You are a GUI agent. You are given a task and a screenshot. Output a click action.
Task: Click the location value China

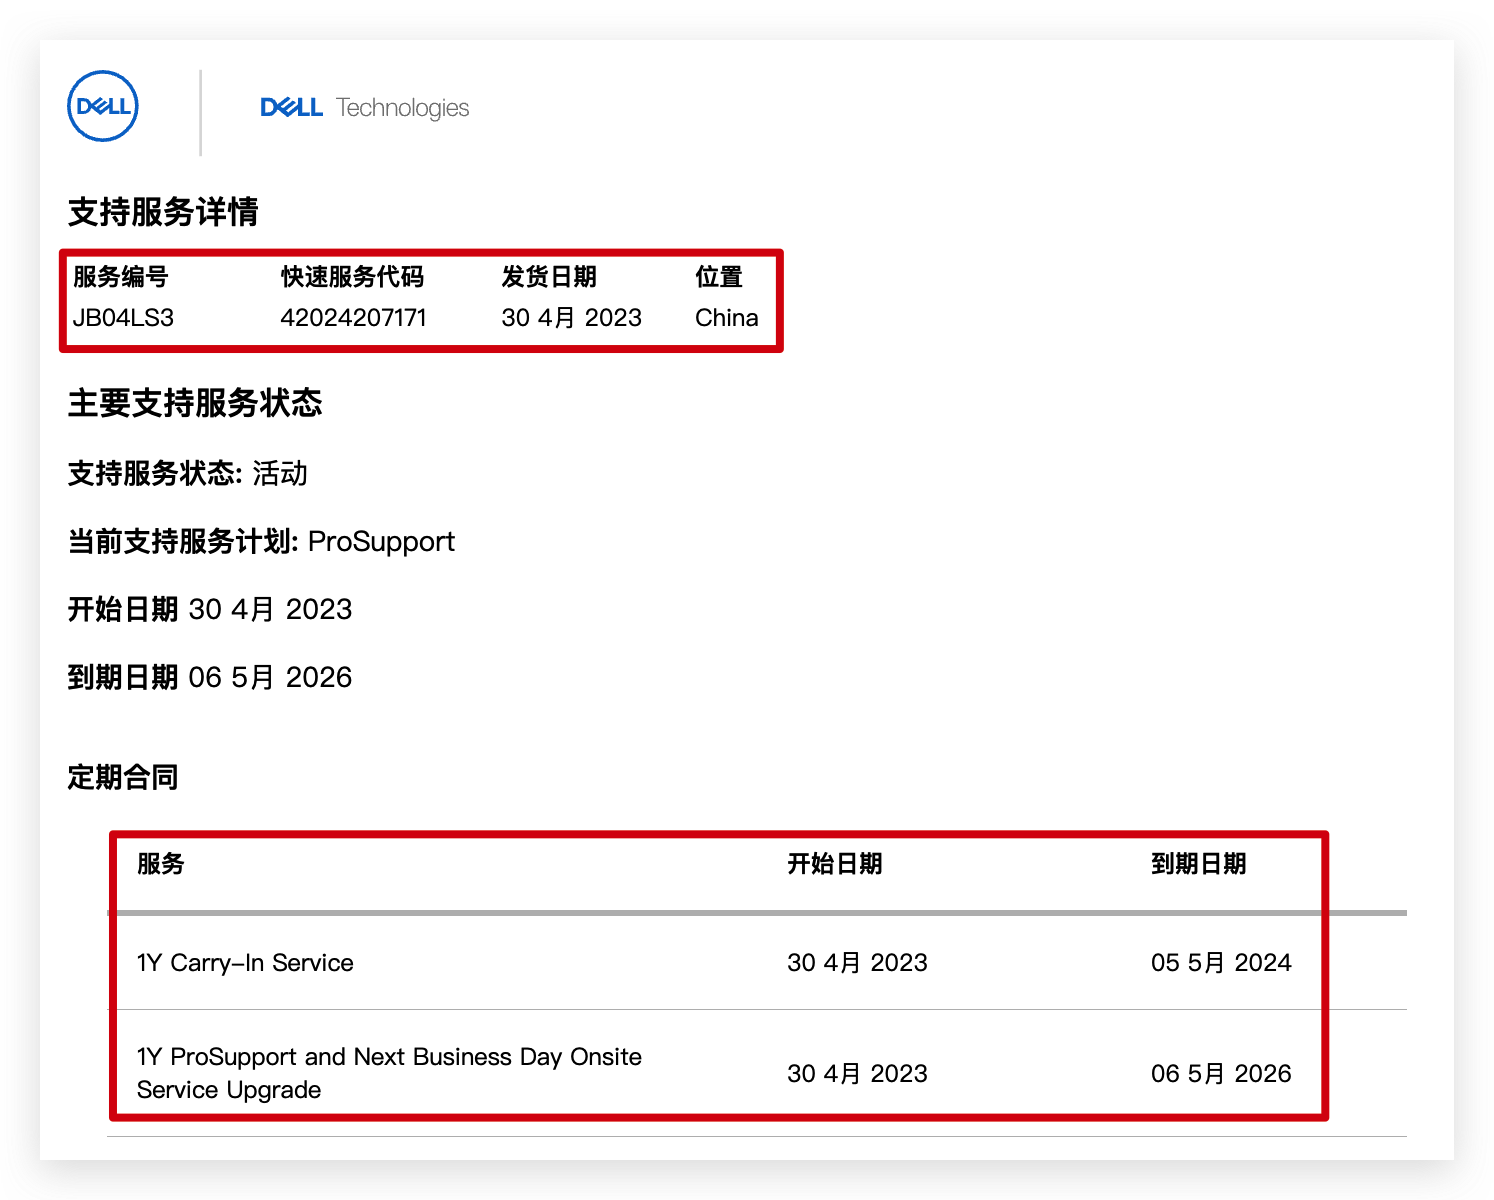pyautogui.click(x=726, y=318)
